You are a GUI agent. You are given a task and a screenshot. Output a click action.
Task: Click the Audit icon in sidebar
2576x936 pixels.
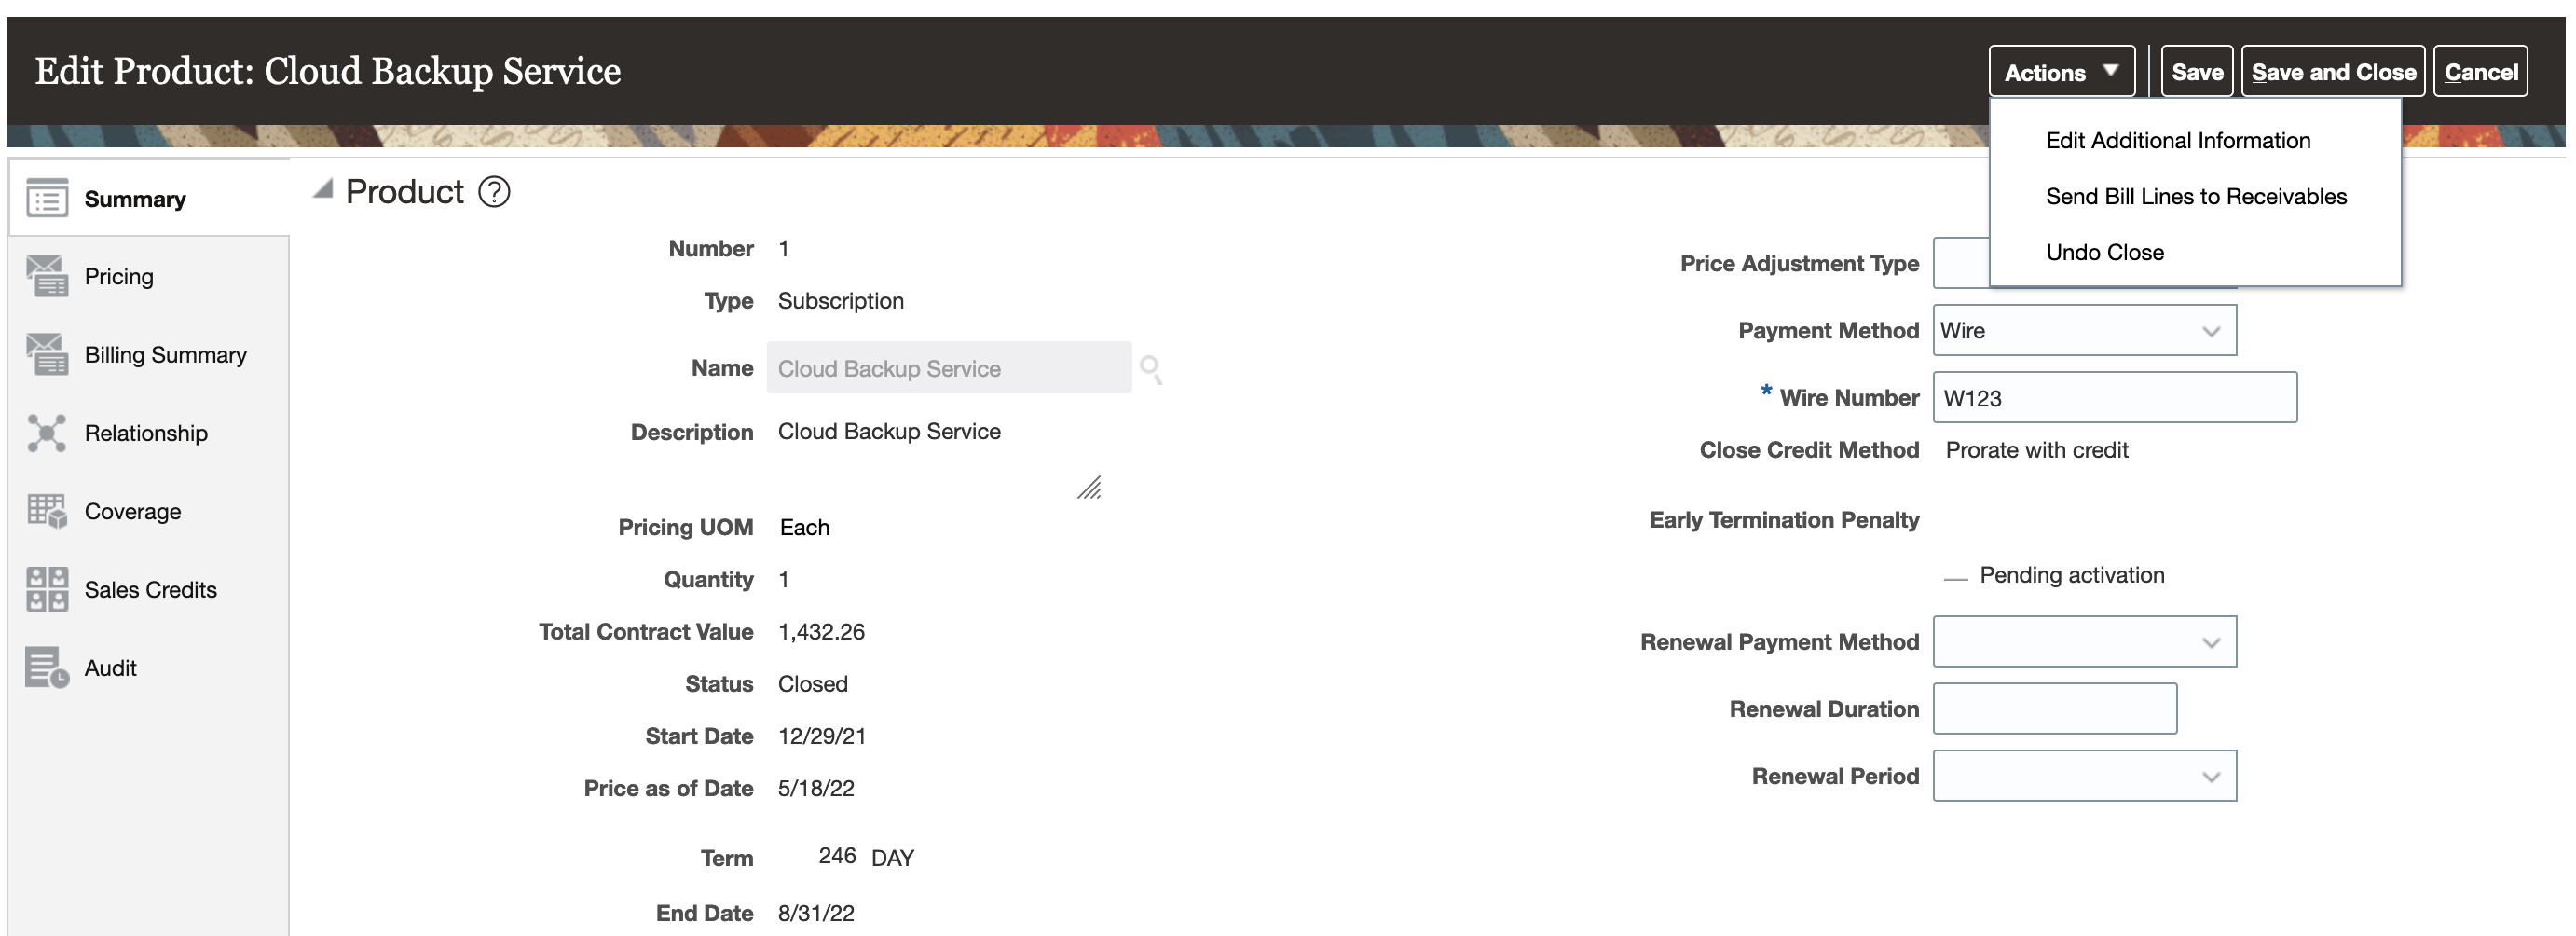click(x=47, y=668)
